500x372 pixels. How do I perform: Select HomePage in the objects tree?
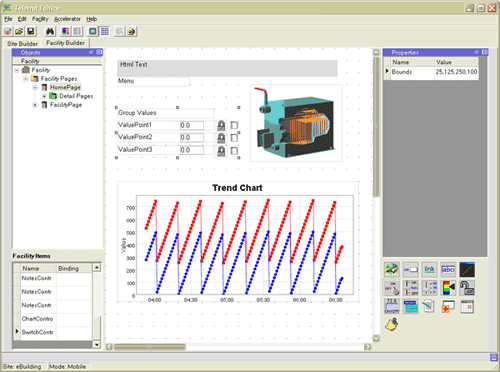coord(65,87)
